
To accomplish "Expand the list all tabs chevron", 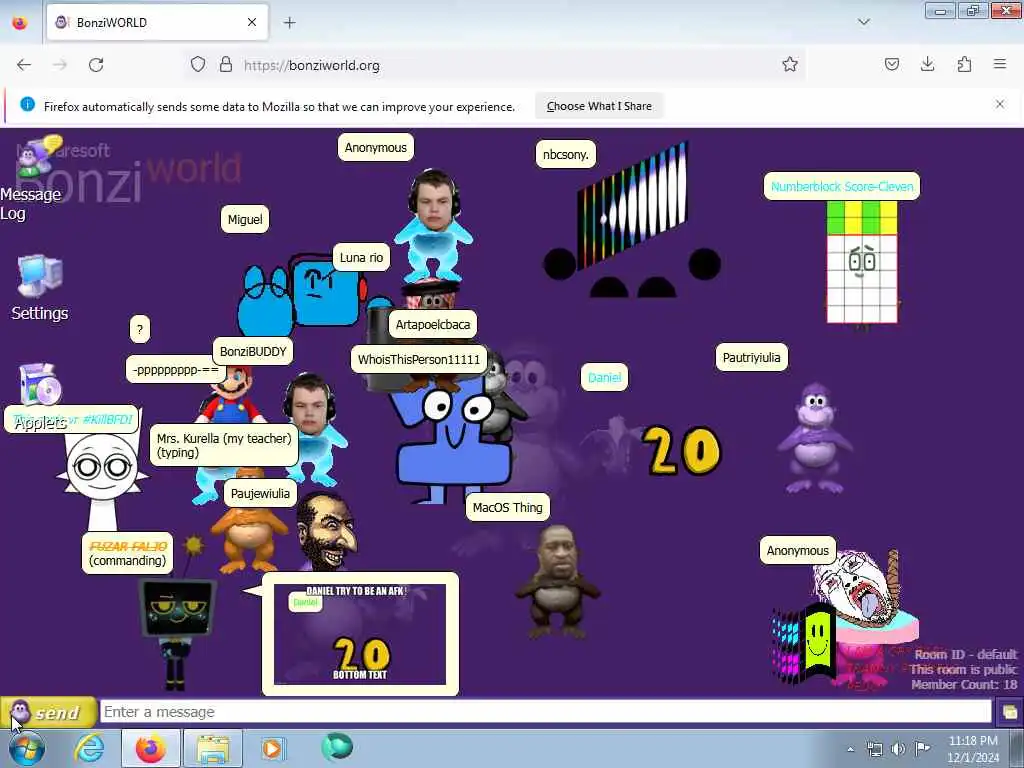I will [x=863, y=22].
